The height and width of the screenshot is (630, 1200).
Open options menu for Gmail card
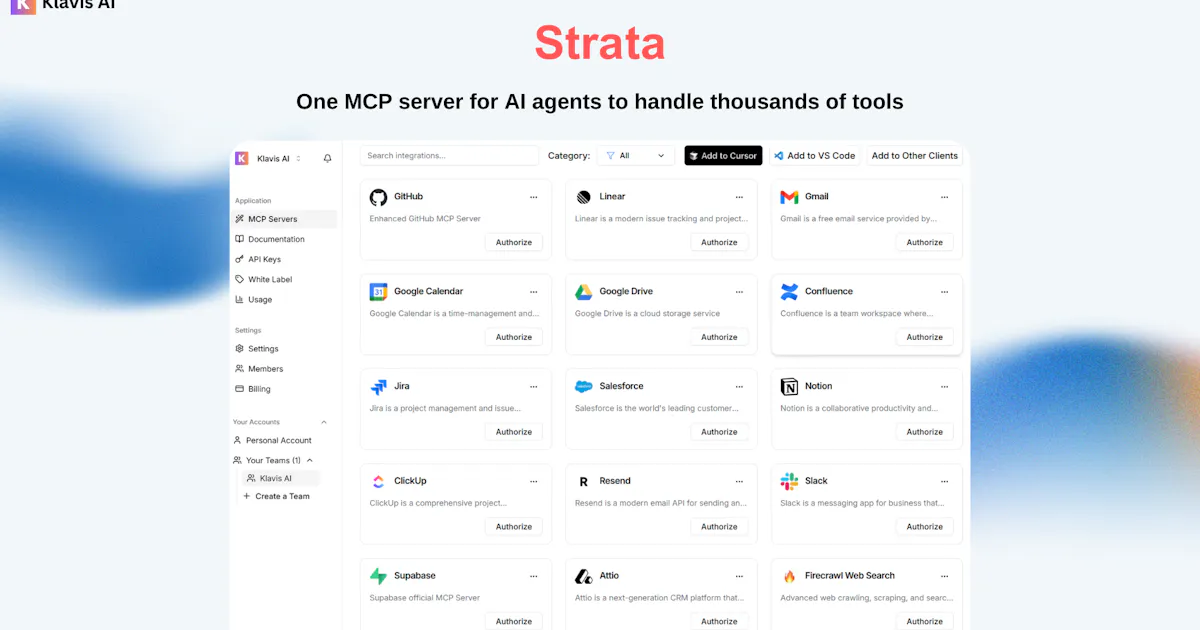click(945, 197)
